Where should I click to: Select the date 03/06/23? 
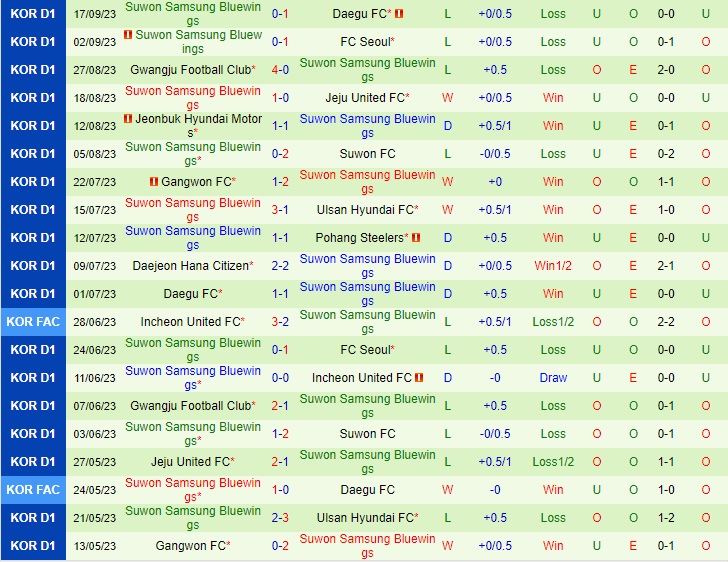[95, 434]
